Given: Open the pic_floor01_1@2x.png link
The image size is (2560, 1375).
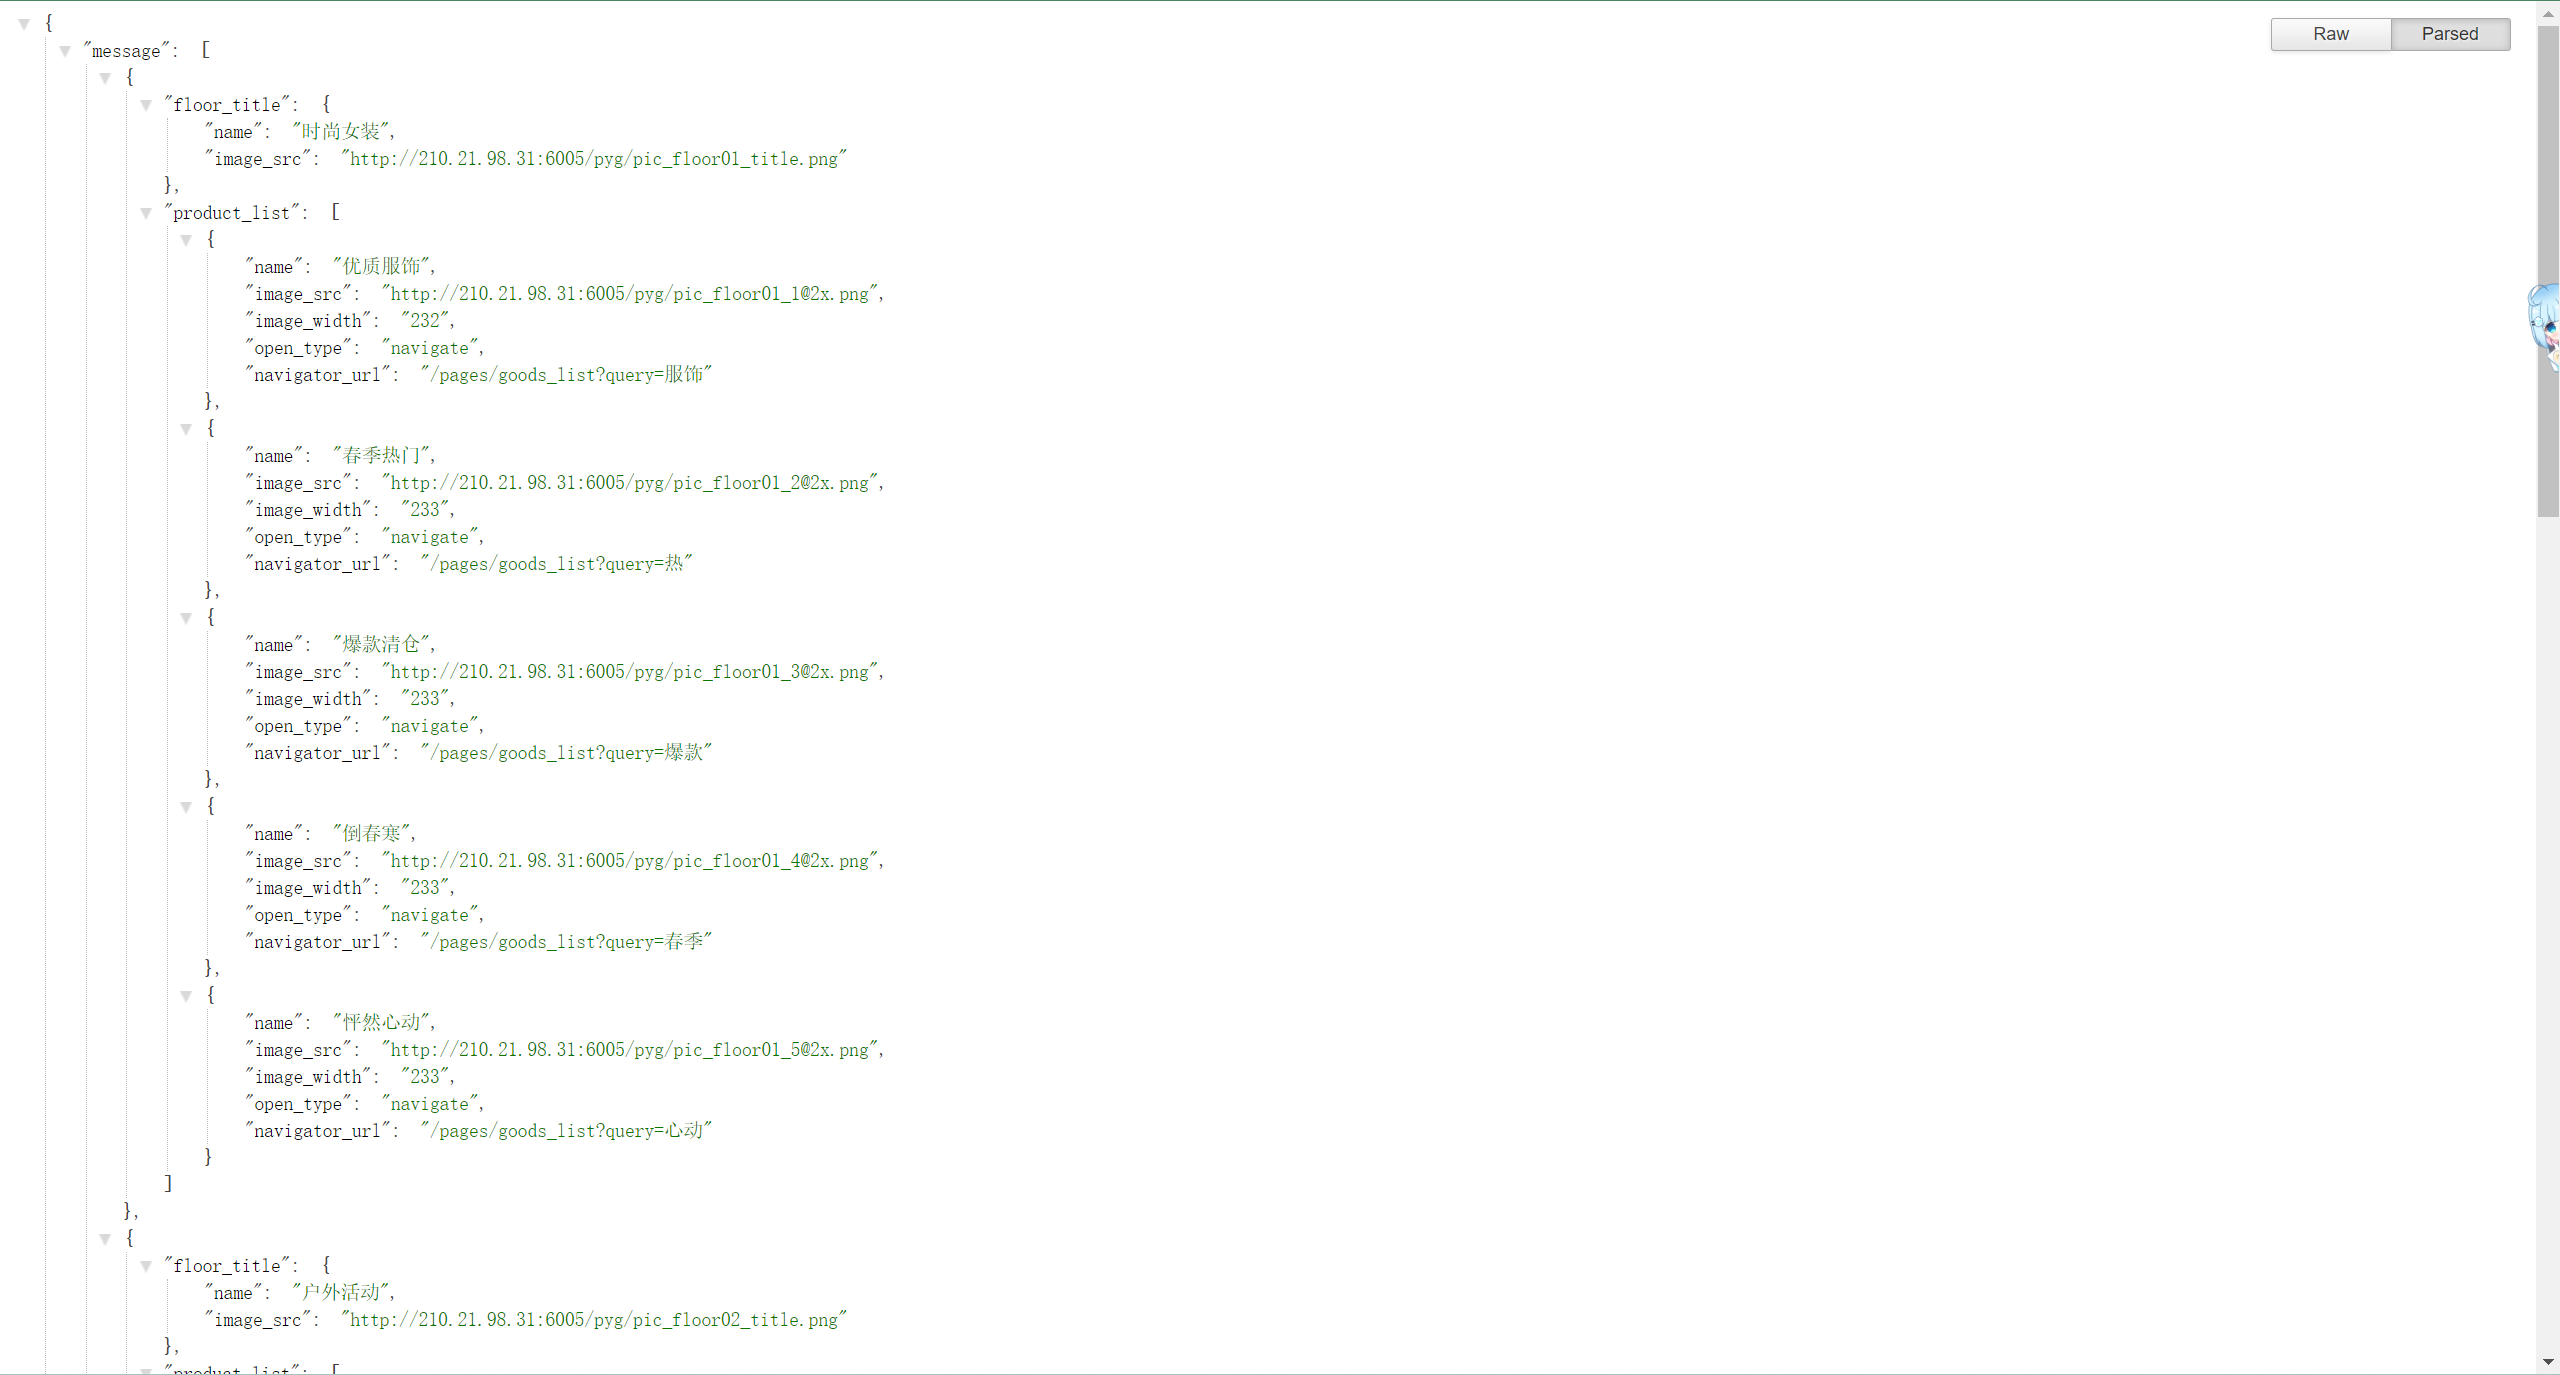Looking at the screenshot, I should pyautogui.click(x=630, y=294).
